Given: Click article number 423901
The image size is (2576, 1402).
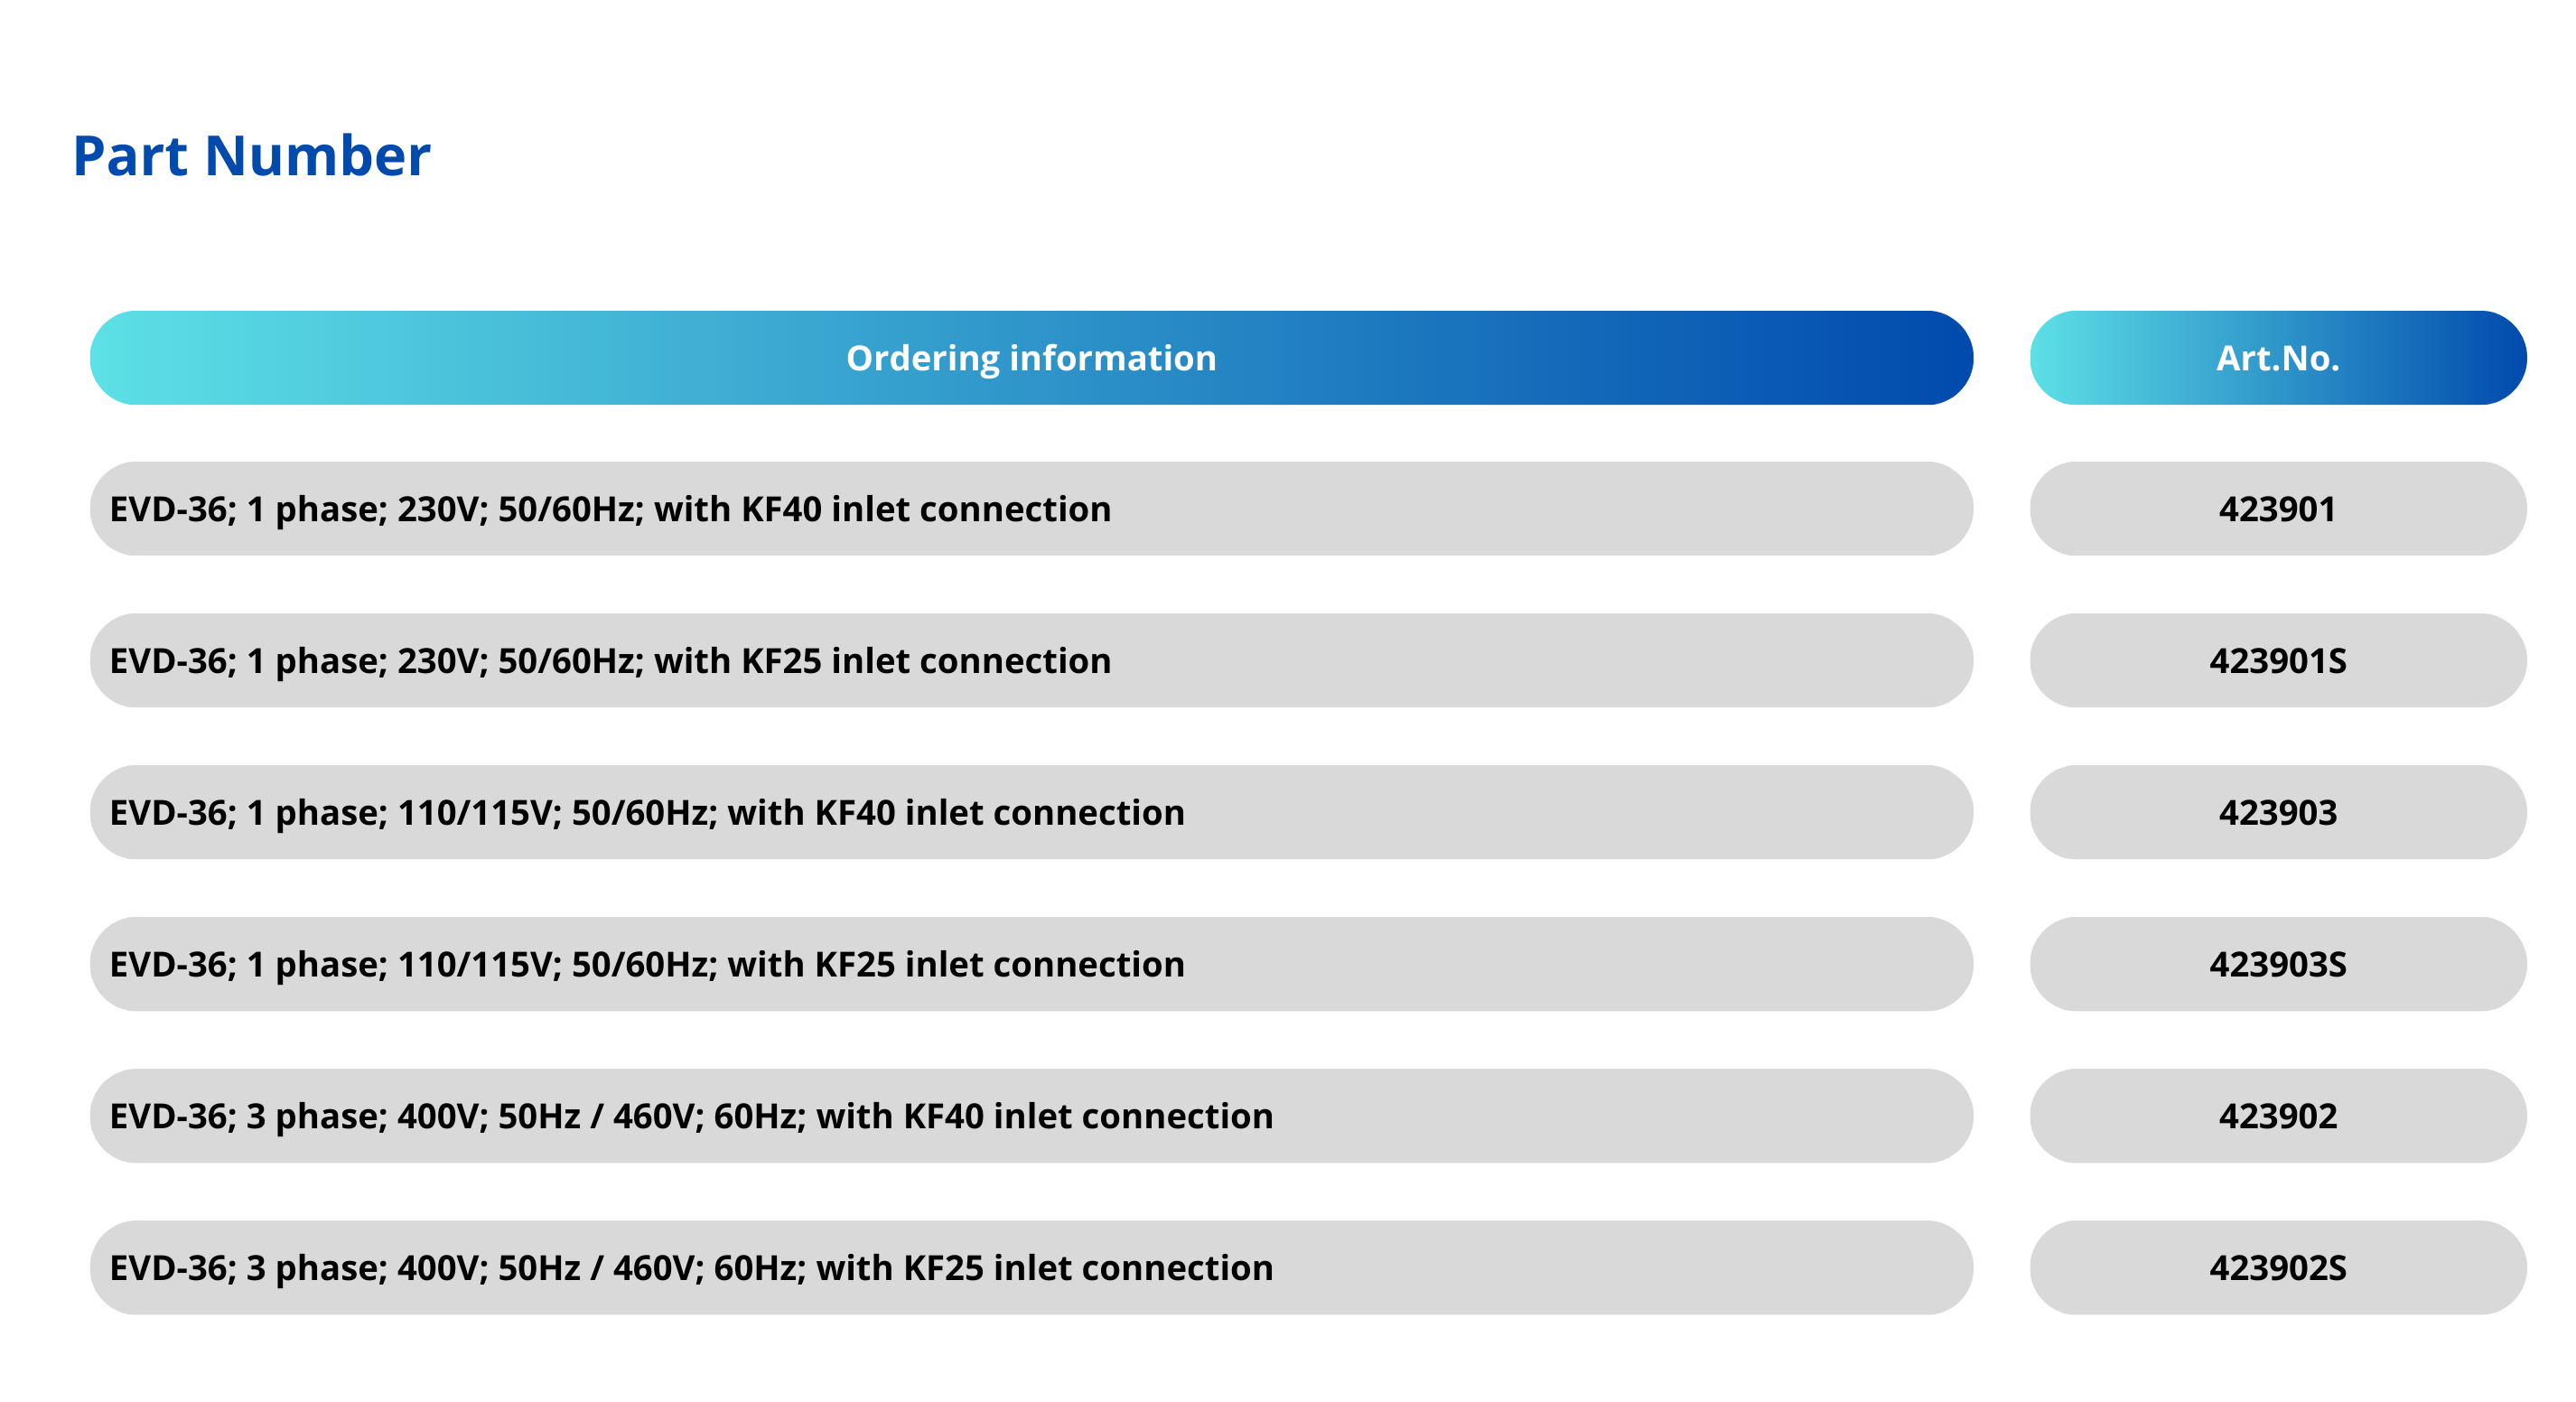Looking at the screenshot, I should point(2277,509).
